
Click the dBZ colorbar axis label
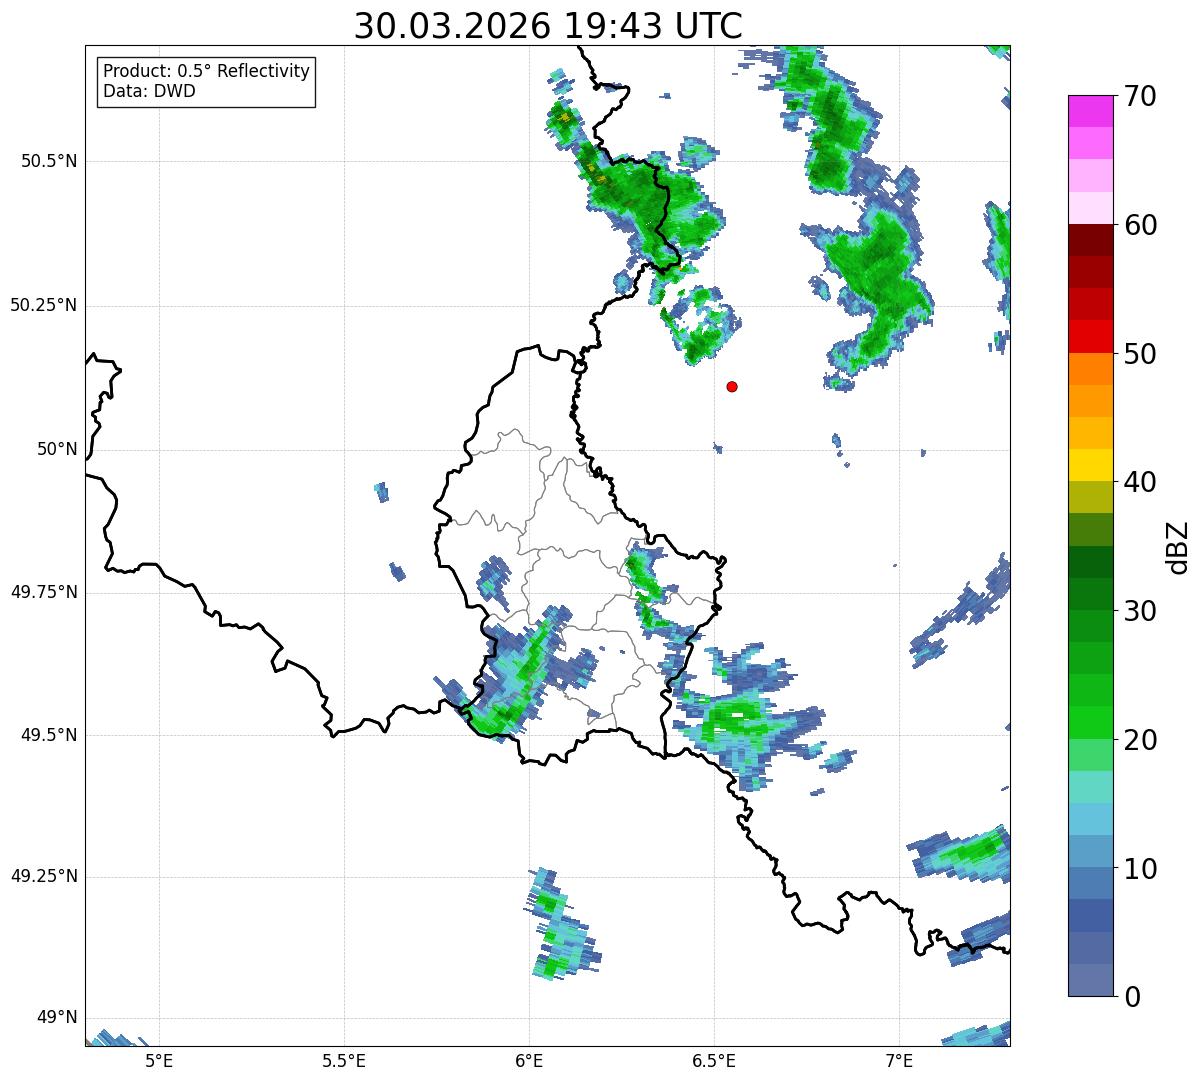pyautogui.click(x=1177, y=547)
